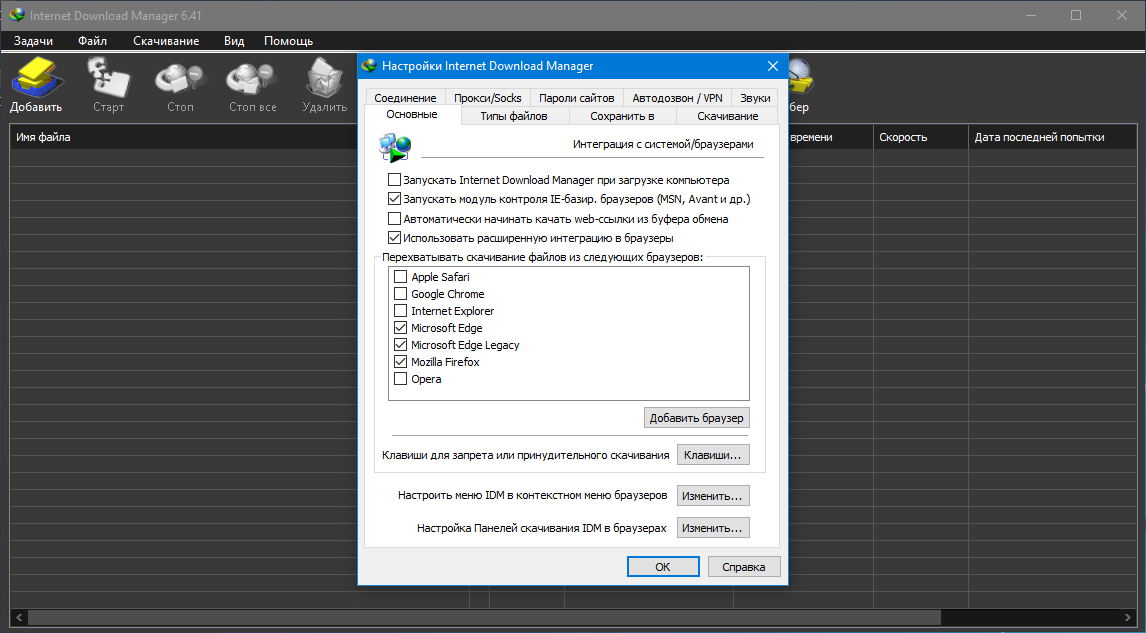Screen dimensions: 1146x633
Task: Check the Google Chrome browser capture box
Action: (x=401, y=293)
